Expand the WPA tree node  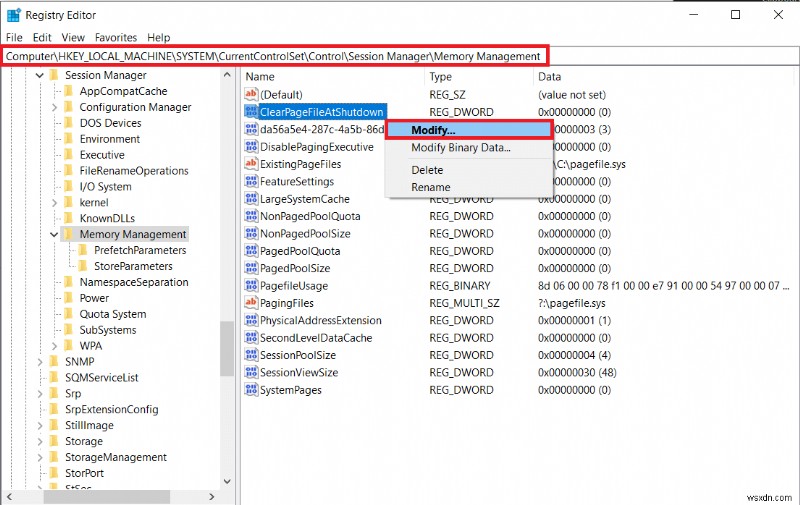coord(54,346)
